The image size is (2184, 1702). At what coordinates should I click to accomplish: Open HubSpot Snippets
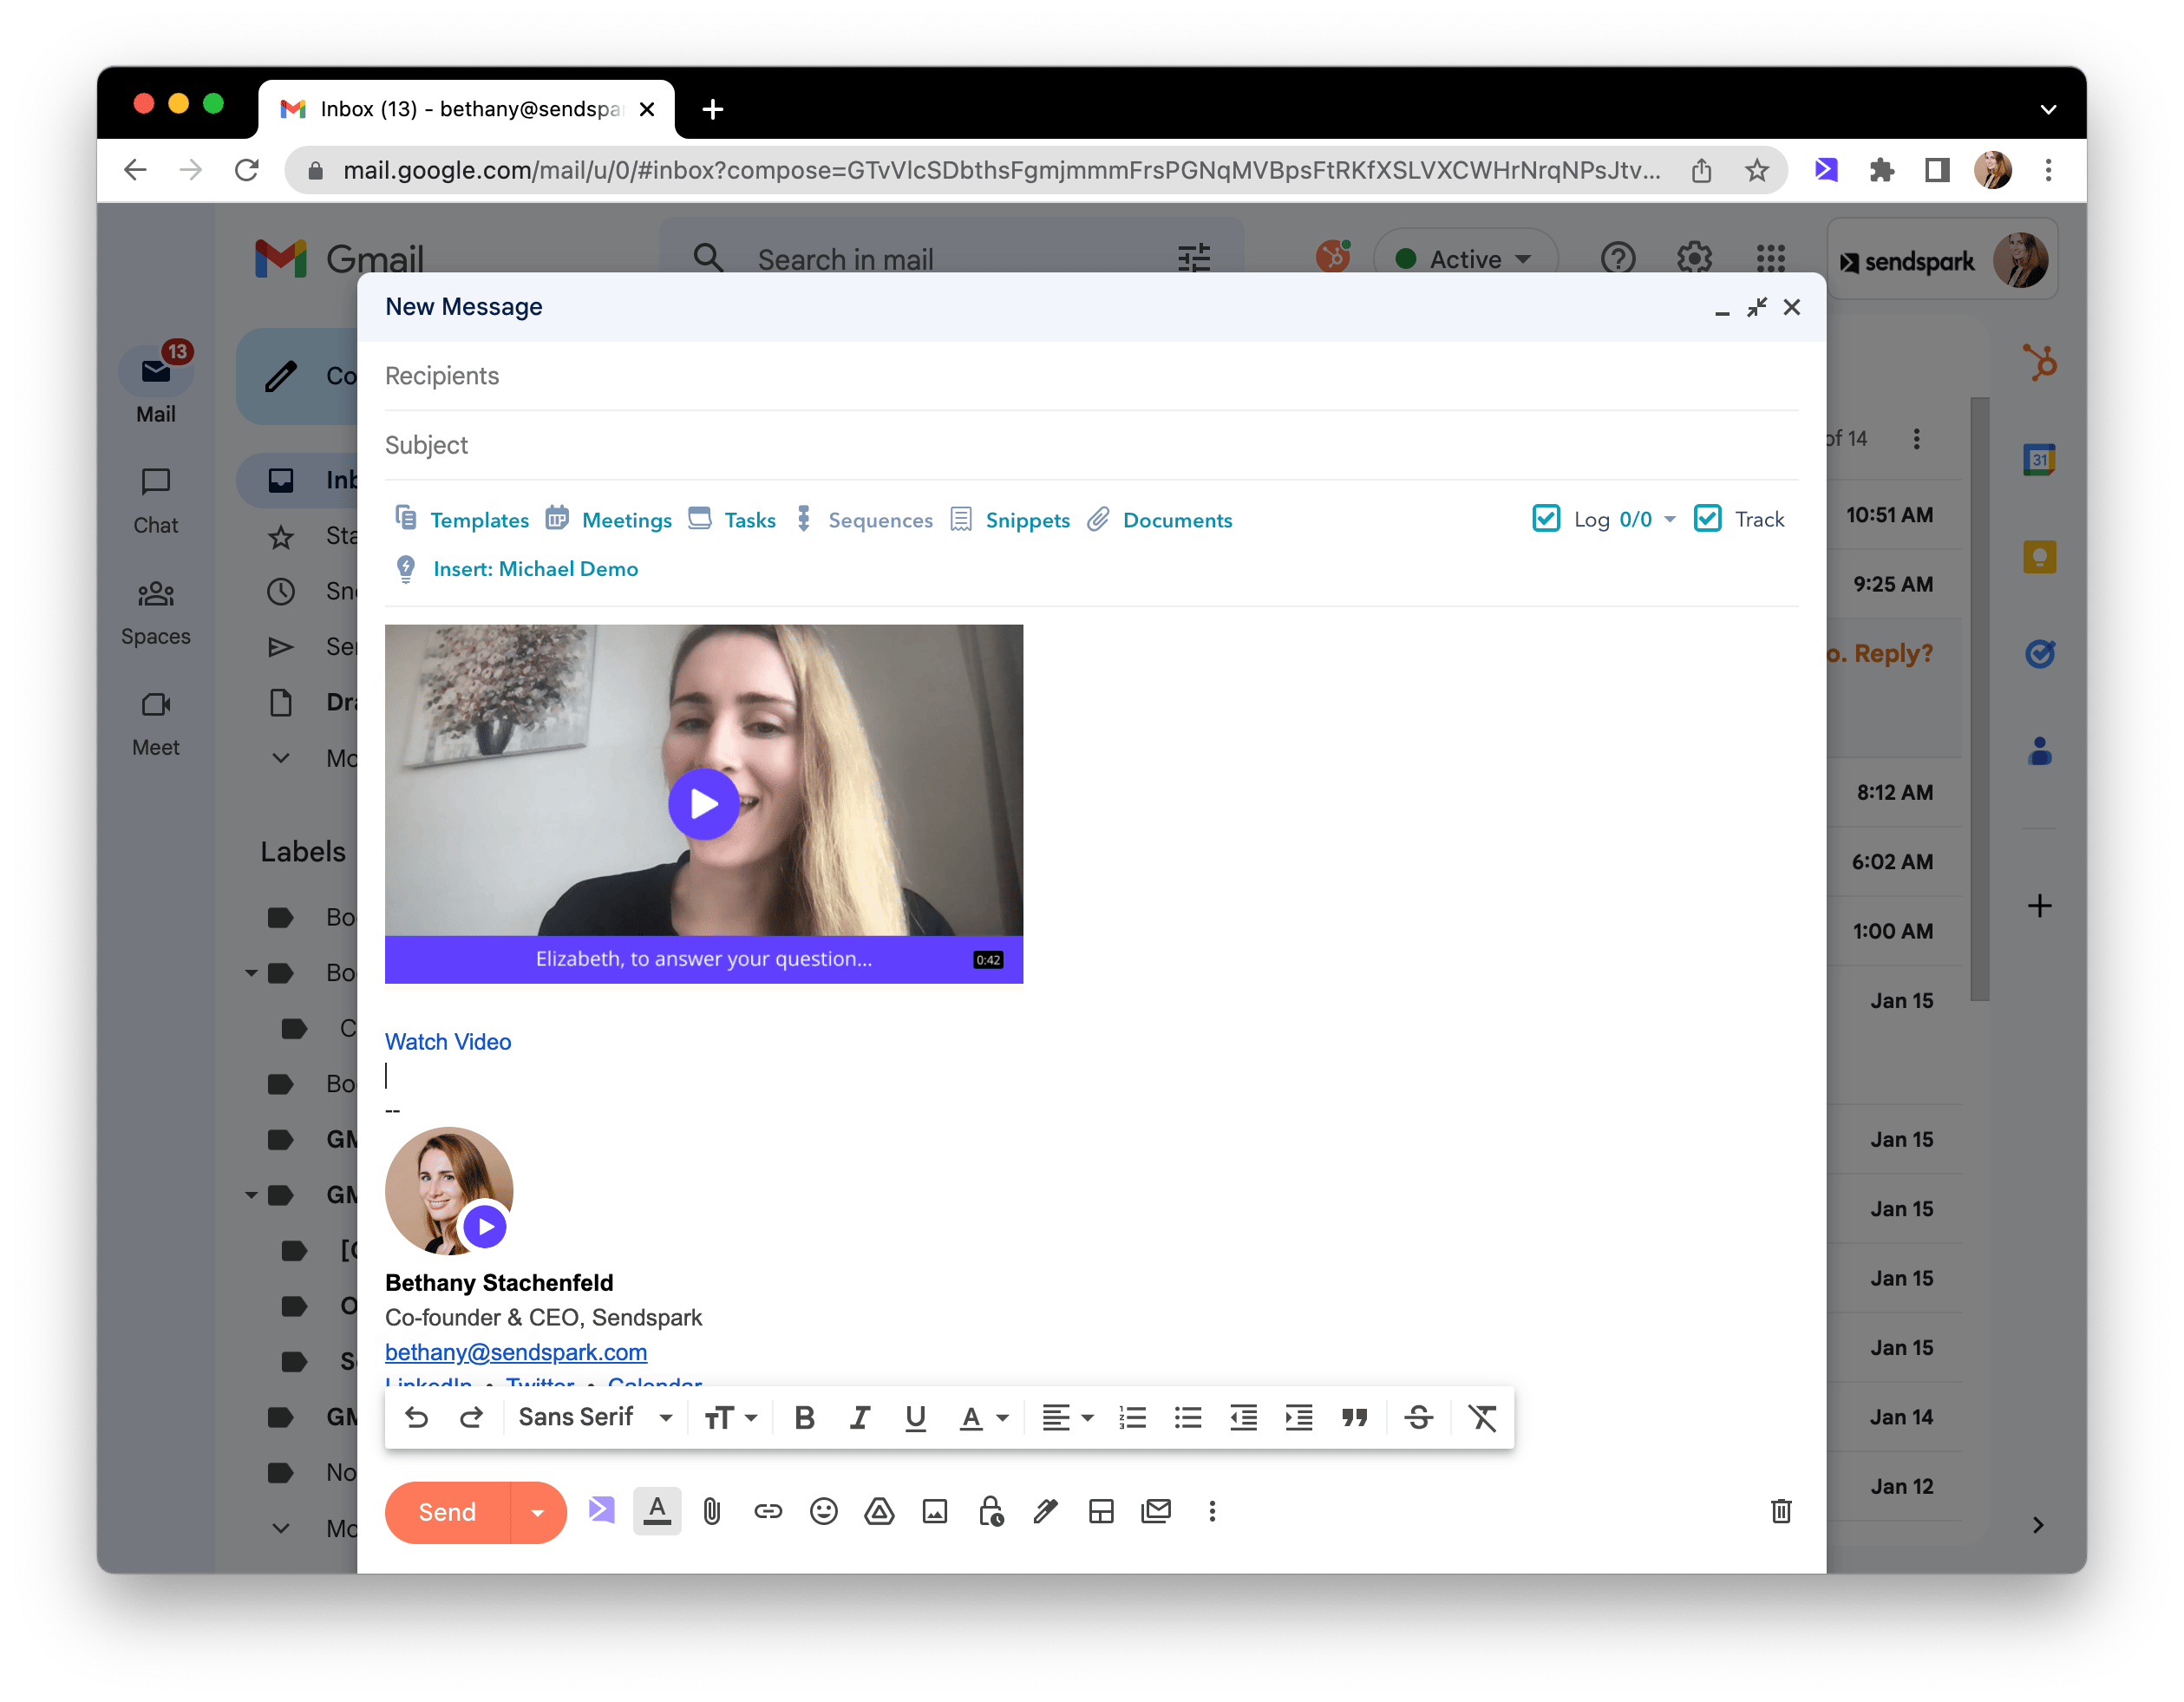pyautogui.click(x=1010, y=519)
